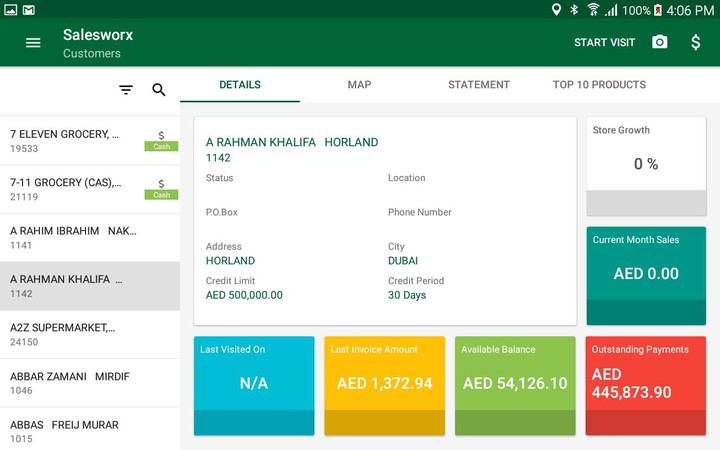Tap the dollar sign icon in header
The image size is (720, 450).
click(696, 42)
